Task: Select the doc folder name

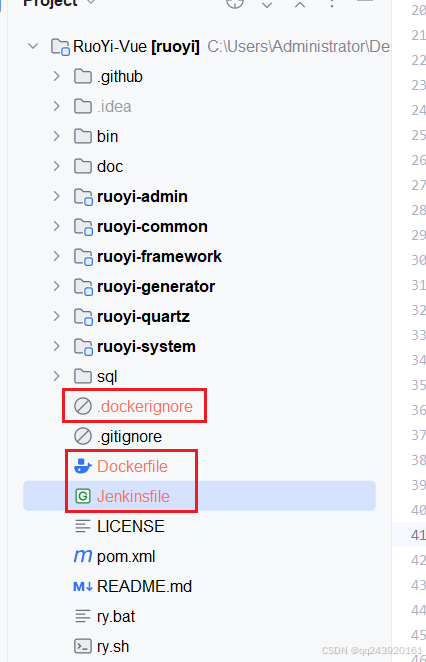Action: coord(110,166)
